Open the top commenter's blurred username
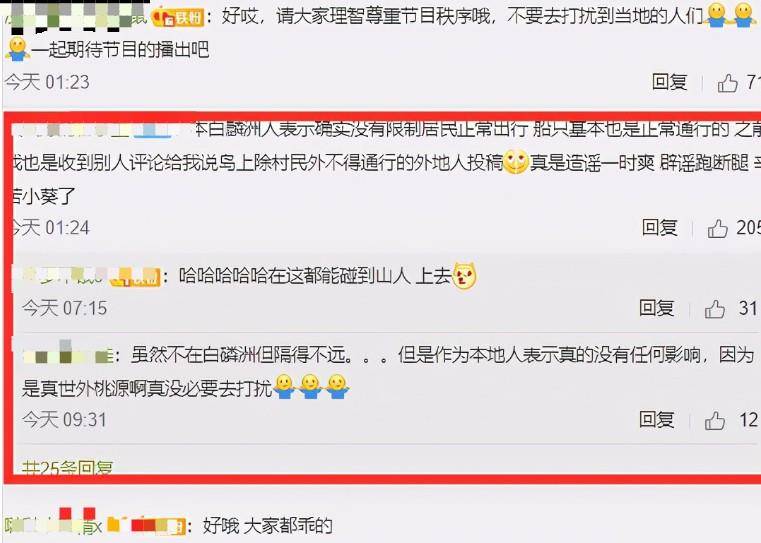This screenshot has width=761, height=543. point(75,16)
